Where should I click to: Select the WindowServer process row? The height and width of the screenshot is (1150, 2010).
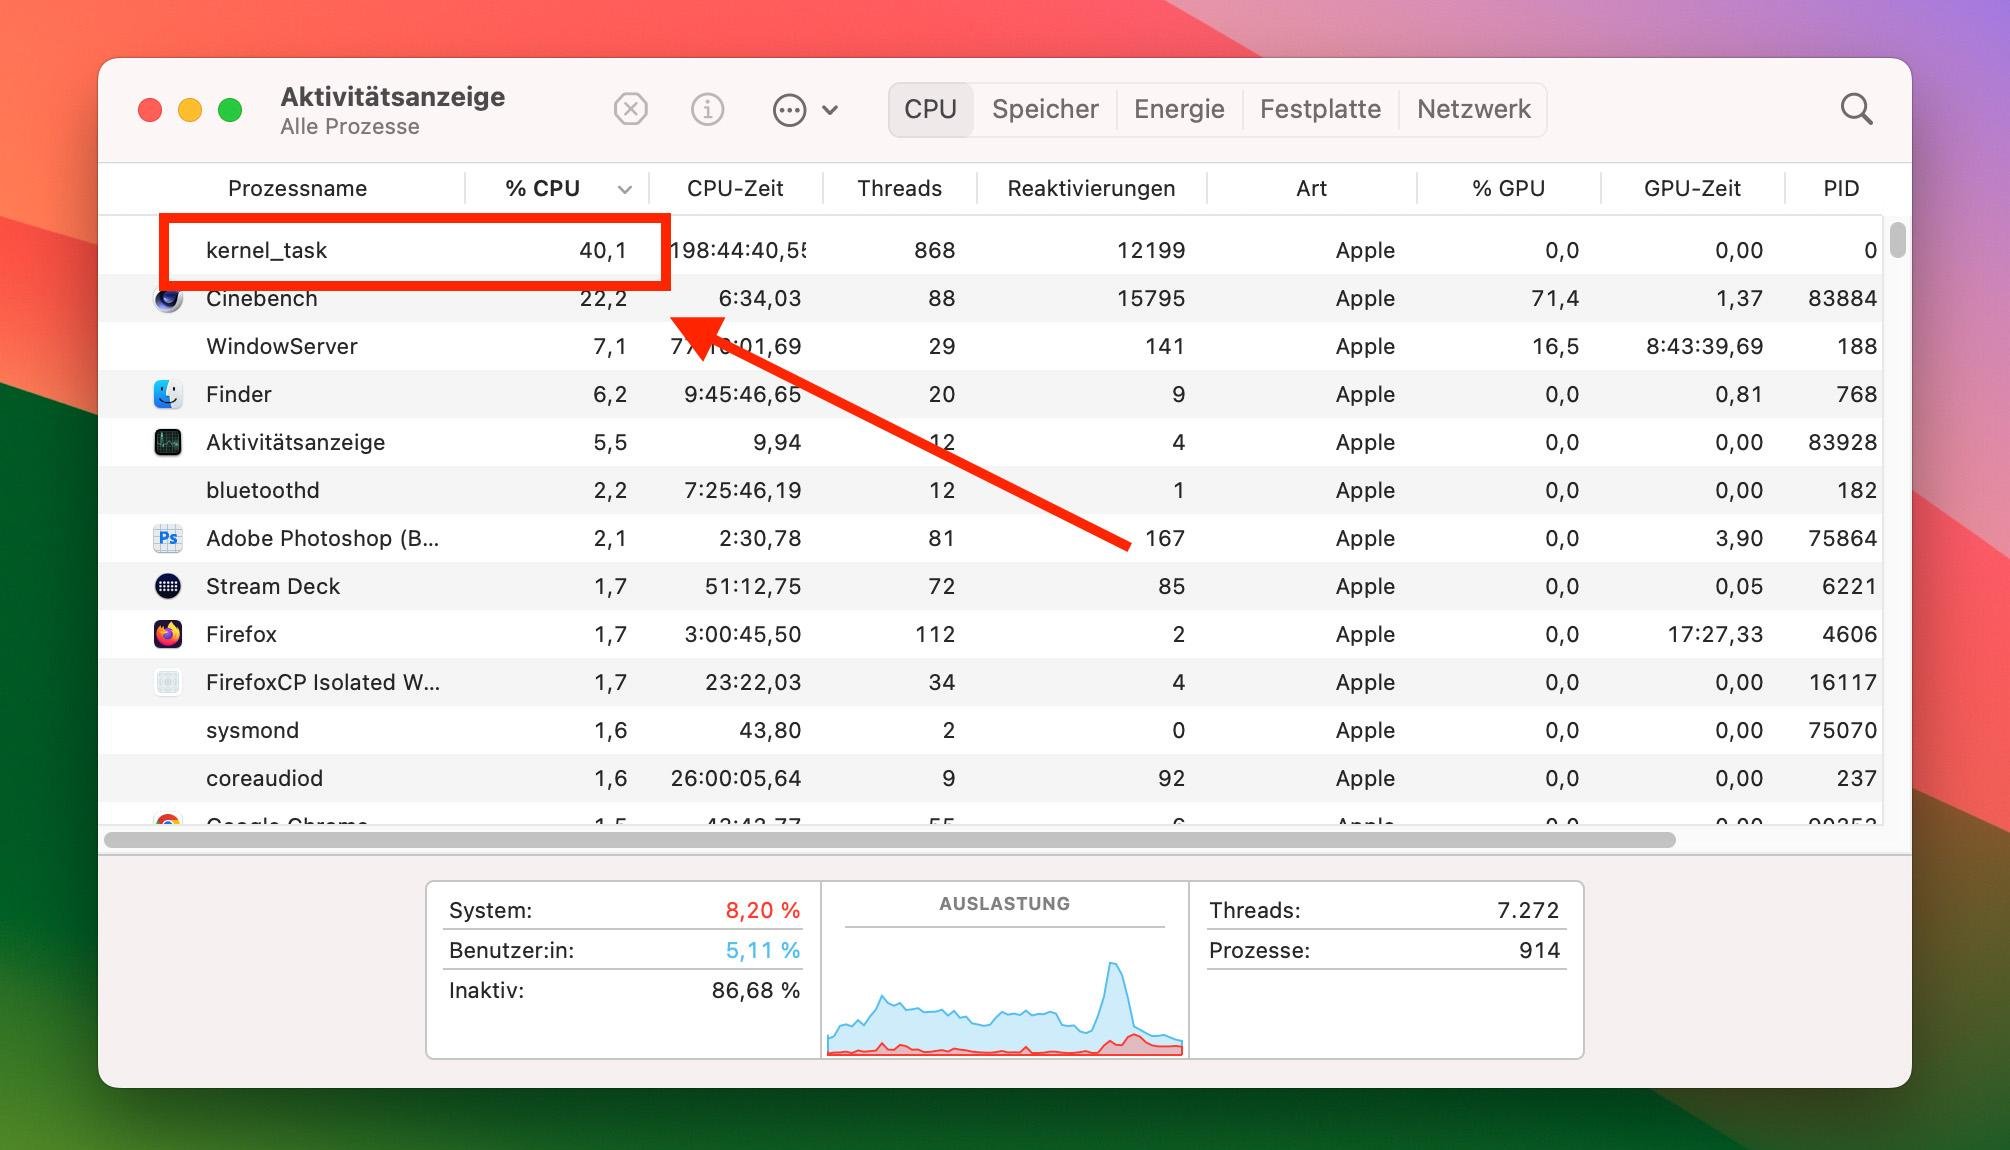[990, 346]
